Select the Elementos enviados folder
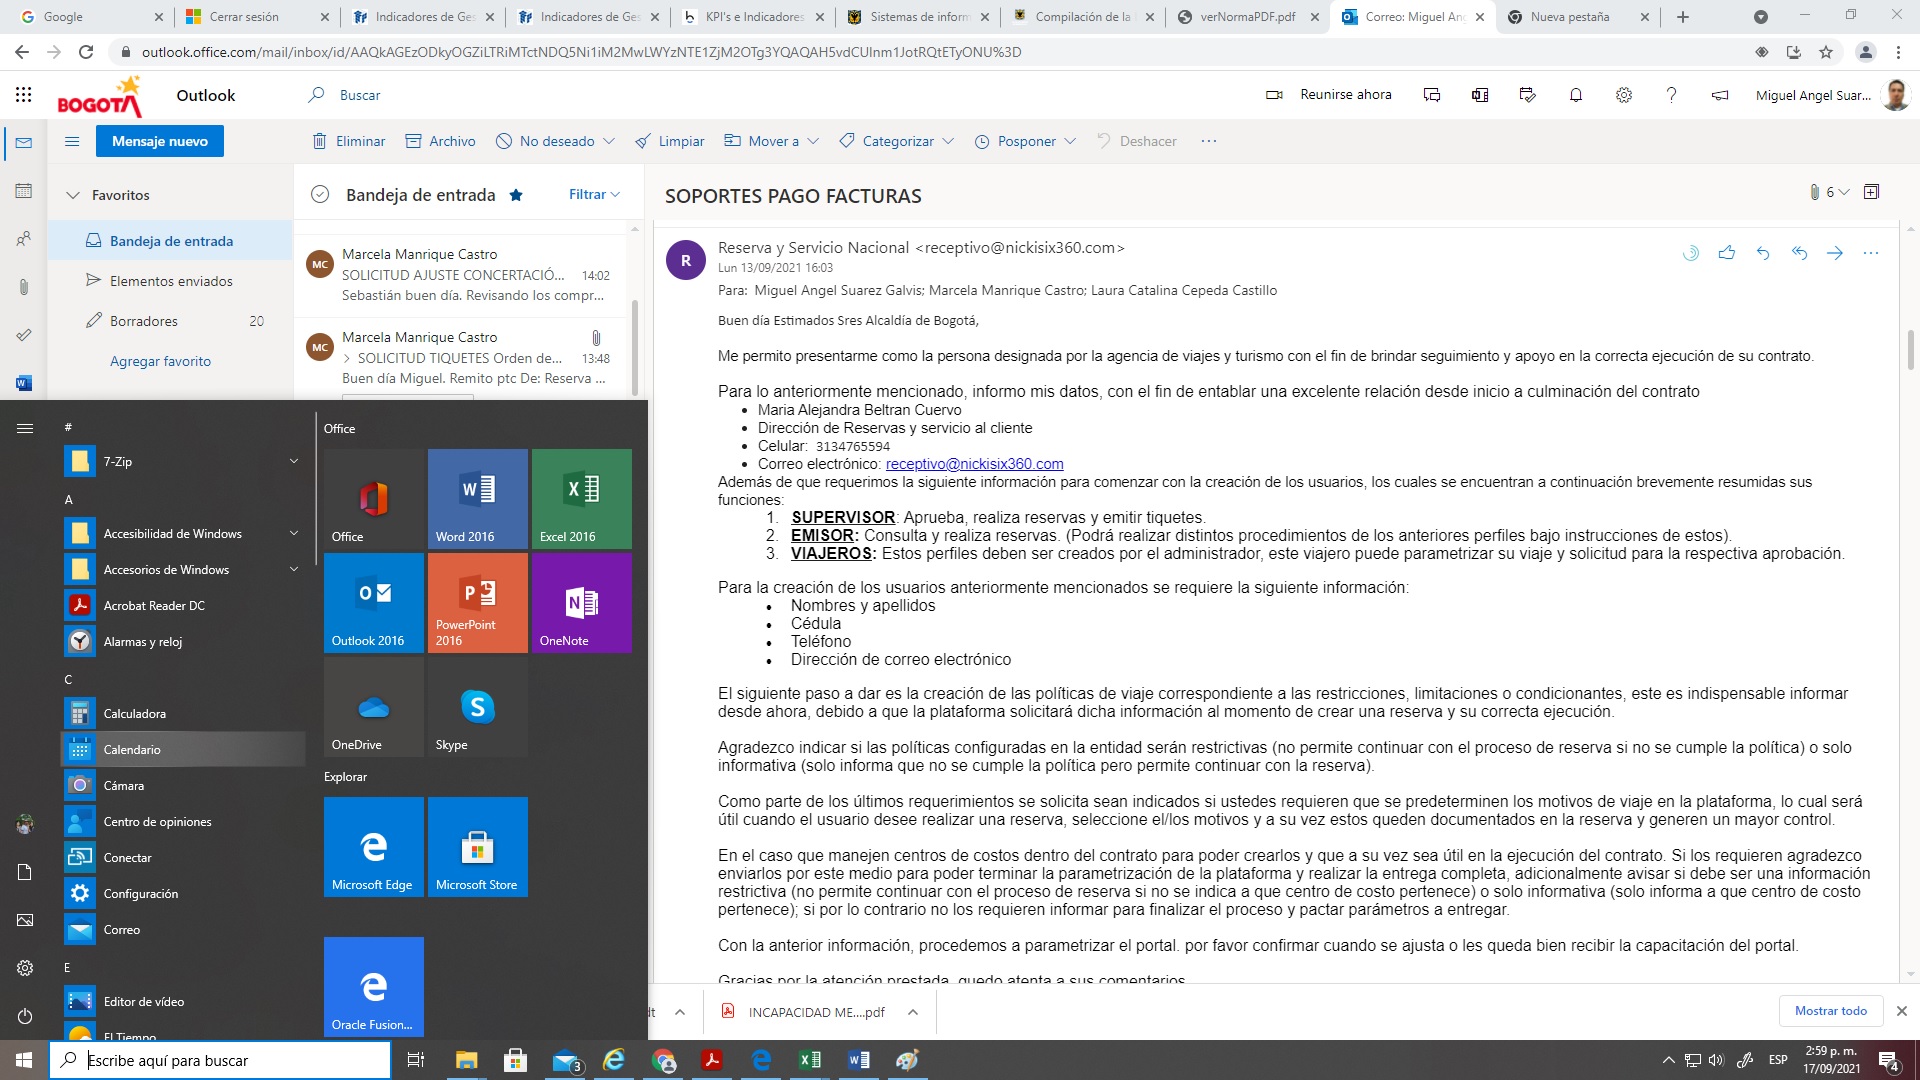This screenshot has height=1080, width=1920. pyautogui.click(x=171, y=281)
